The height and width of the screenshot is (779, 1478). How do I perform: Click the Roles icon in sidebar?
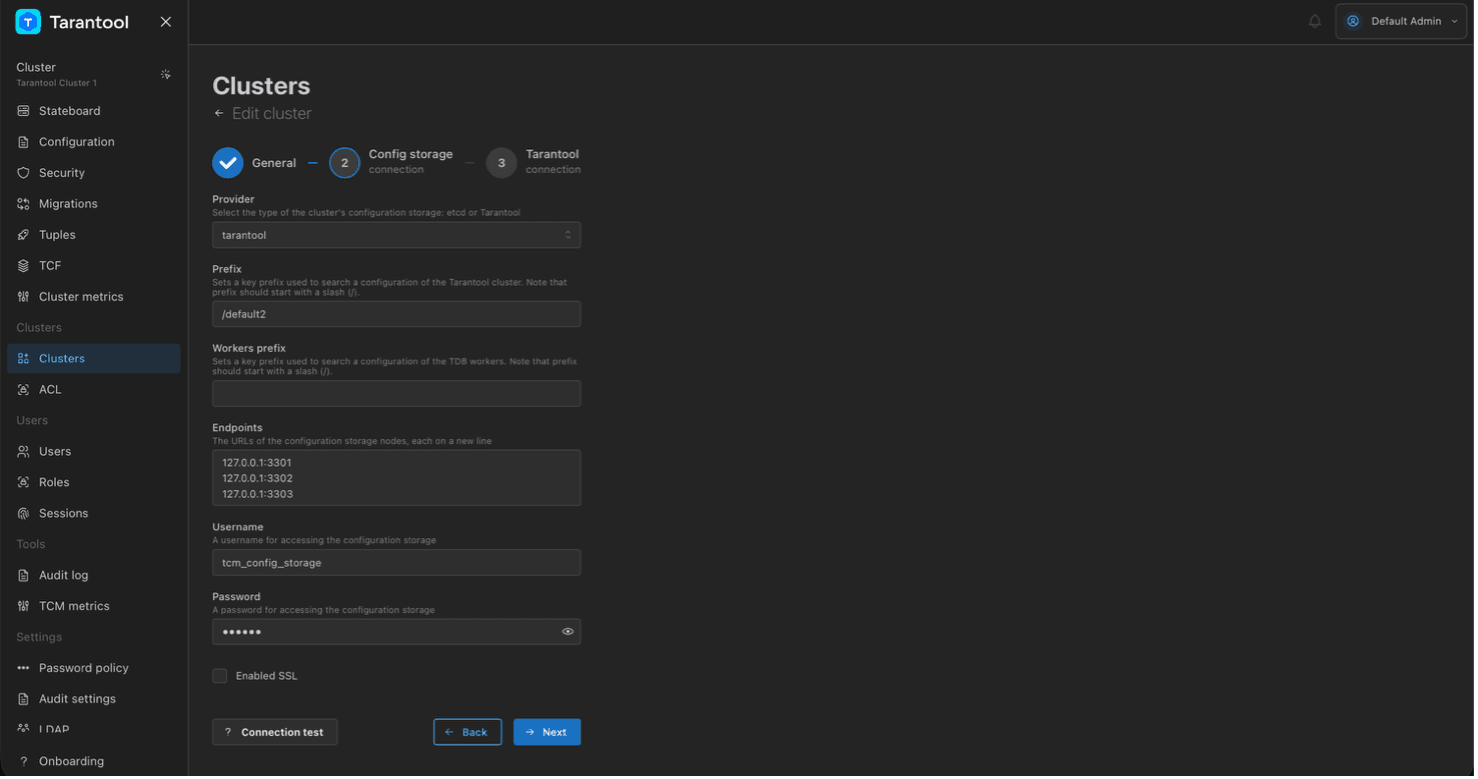pyautogui.click(x=24, y=483)
